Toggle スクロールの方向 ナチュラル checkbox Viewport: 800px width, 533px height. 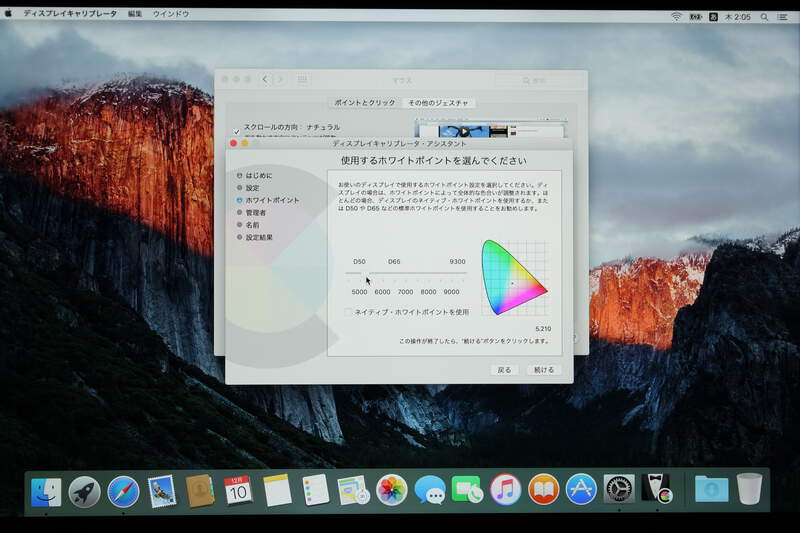coord(236,129)
